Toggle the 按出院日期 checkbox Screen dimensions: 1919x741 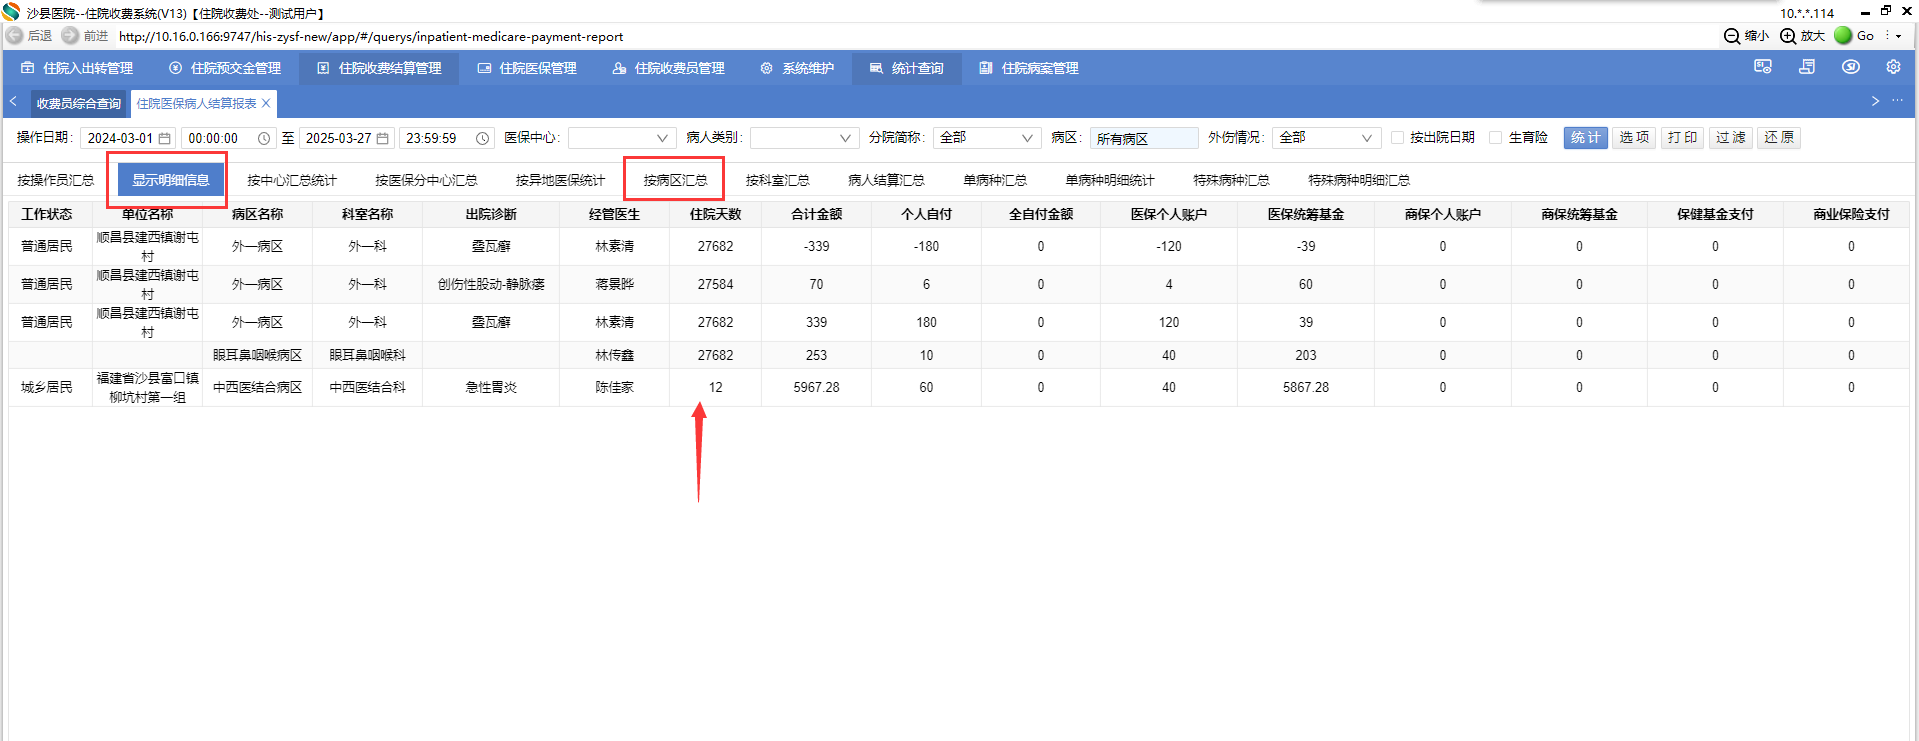1398,138
